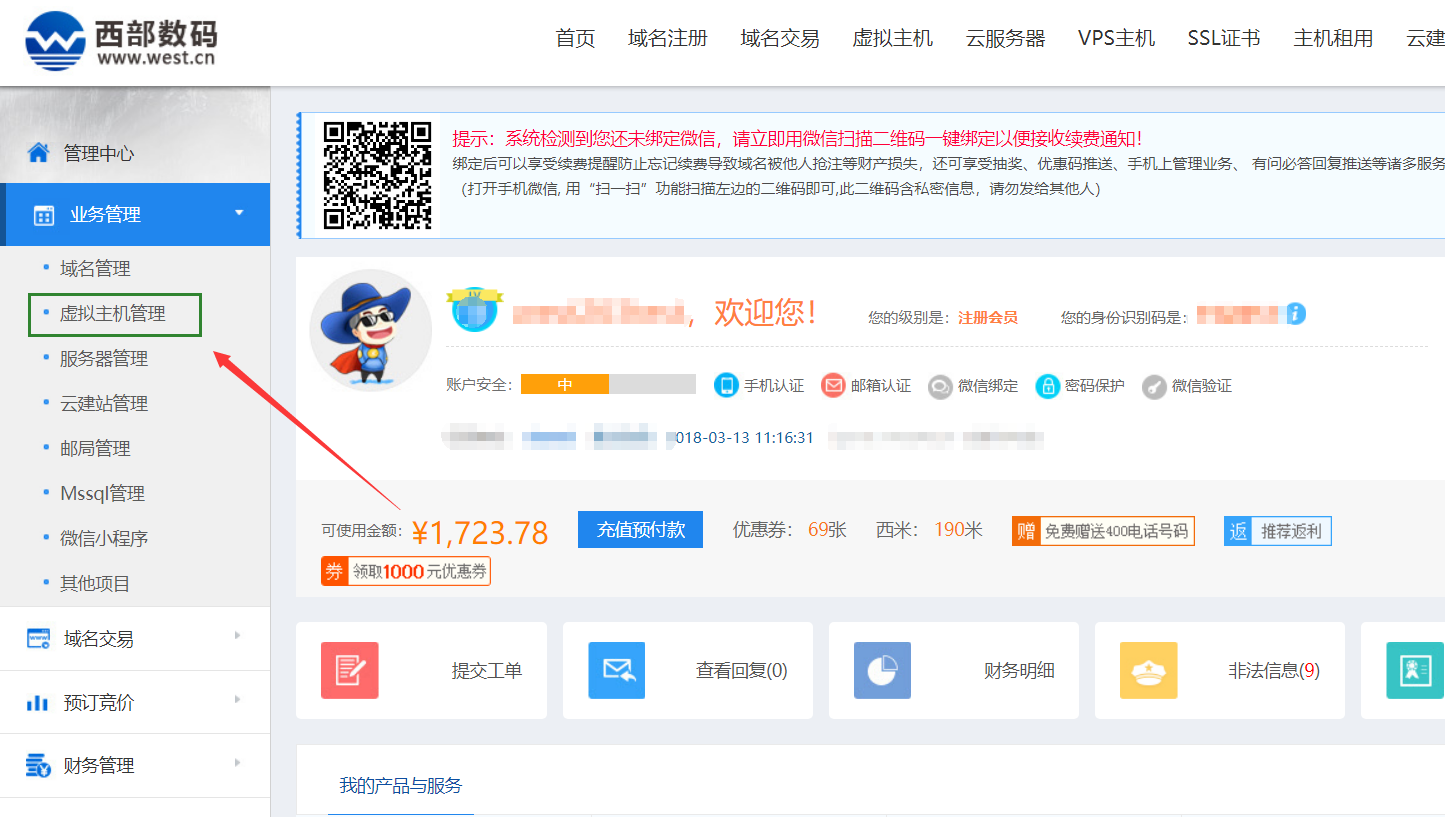Open the financial details pie chart icon
Viewport: 1445px width, 817px height.
tap(882, 670)
